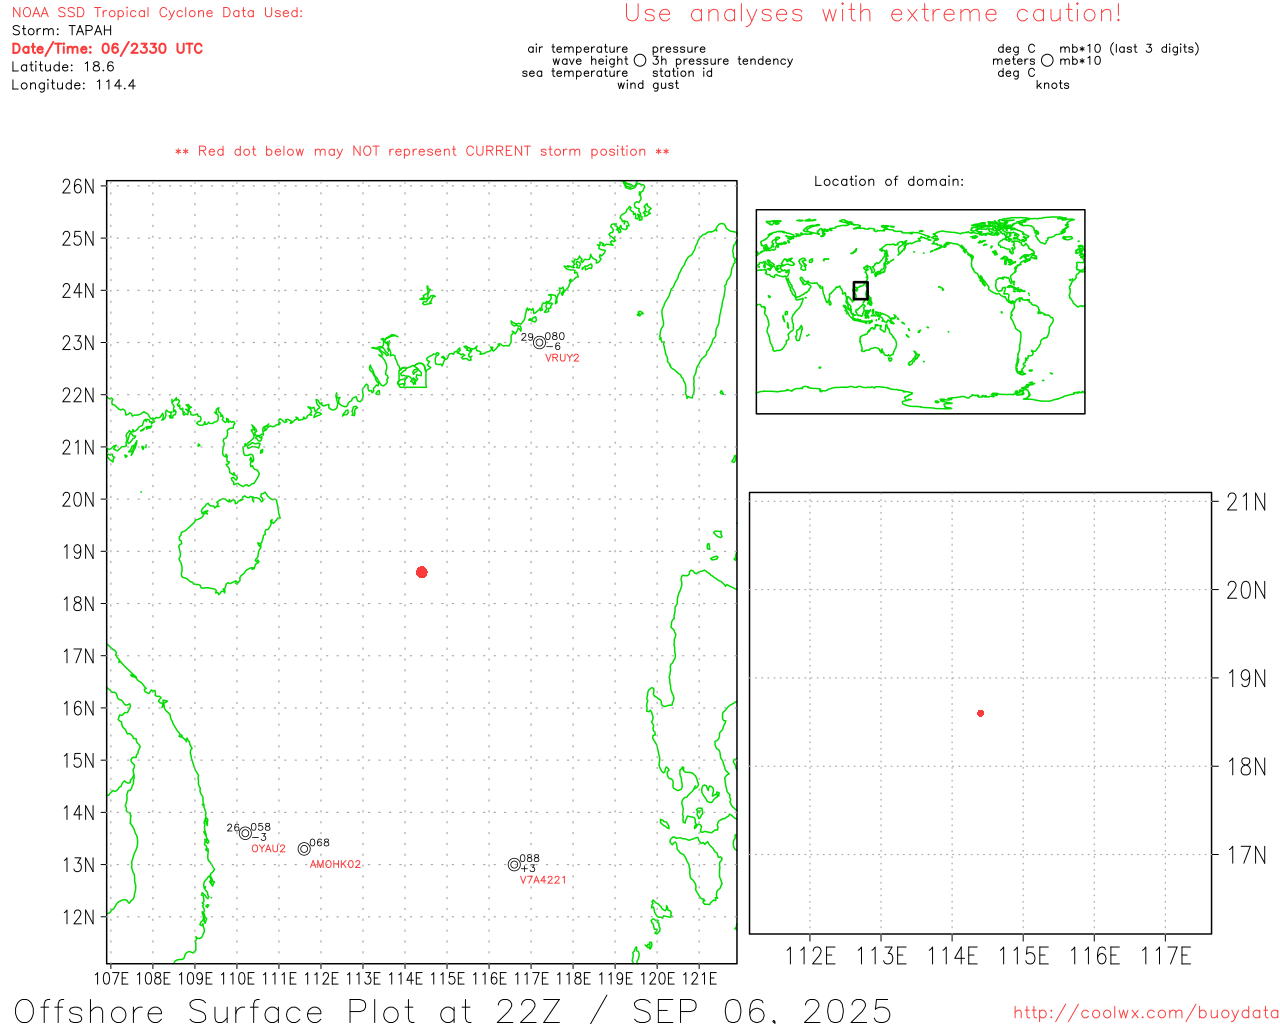The height and width of the screenshot is (1024, 1280).
Task: Click the '107E' longitude axis label
Action: click(110, 978)
